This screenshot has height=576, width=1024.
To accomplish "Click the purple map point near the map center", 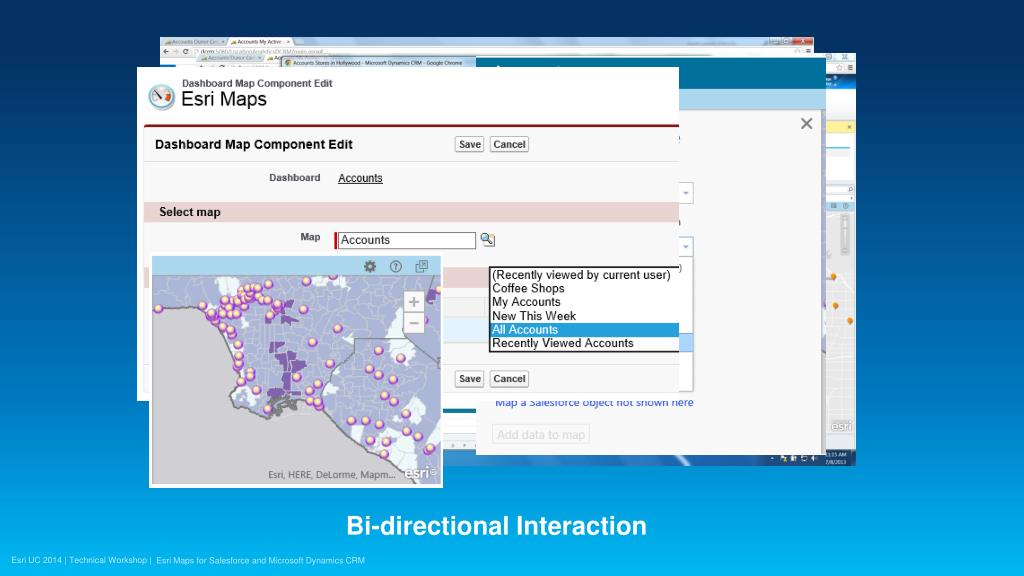I will [296, 377].
